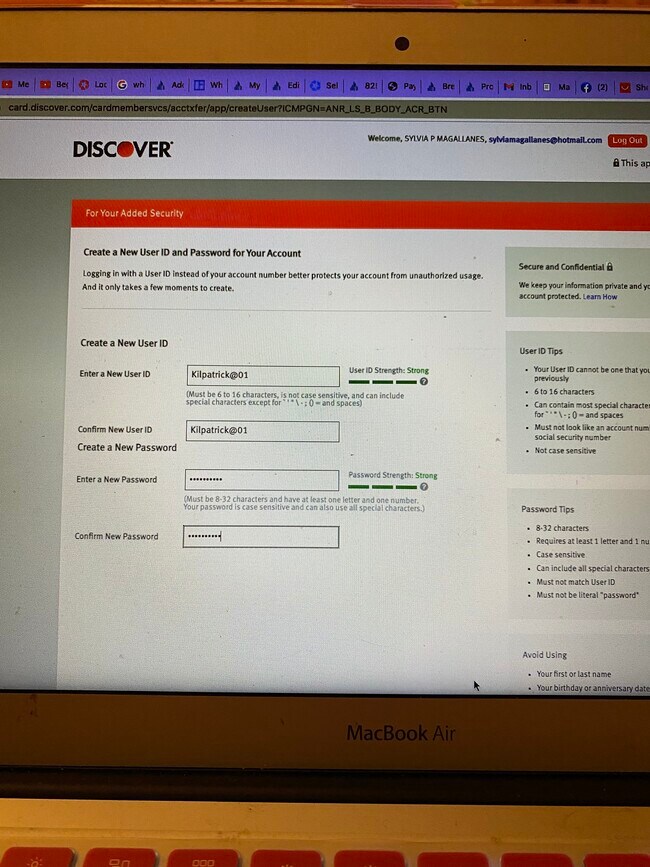The height and width of the screenshot is (867, 650).
Task: Click the '6 to 16 characters' tip
Action: tap(564, 391)
